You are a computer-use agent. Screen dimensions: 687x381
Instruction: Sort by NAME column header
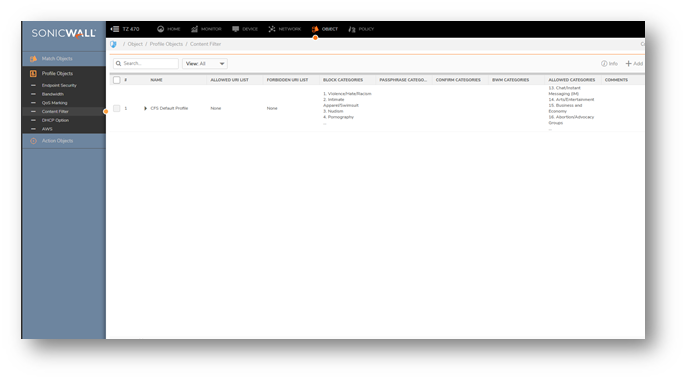point(156,80)
